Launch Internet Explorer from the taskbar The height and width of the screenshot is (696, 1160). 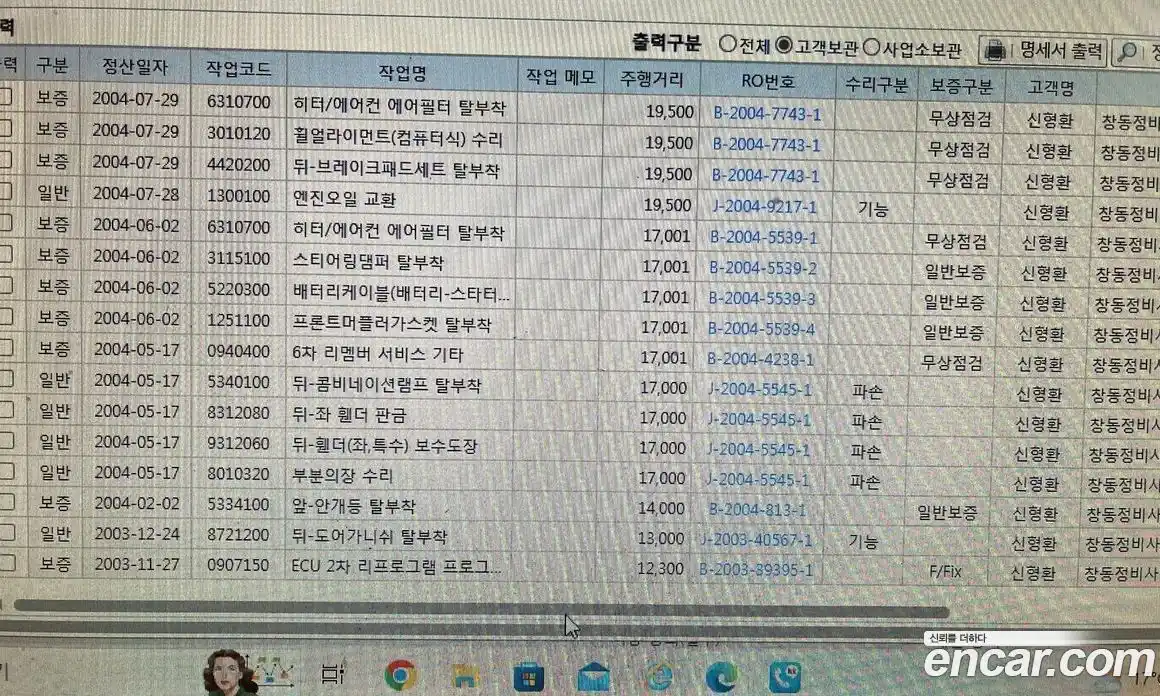click(x=658, y=677)
